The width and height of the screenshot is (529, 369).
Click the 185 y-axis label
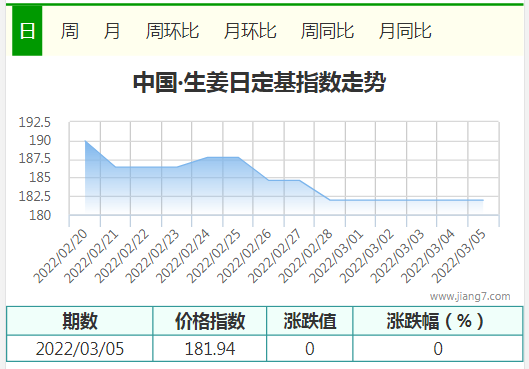pyautogui.click(x=40, y=177)
